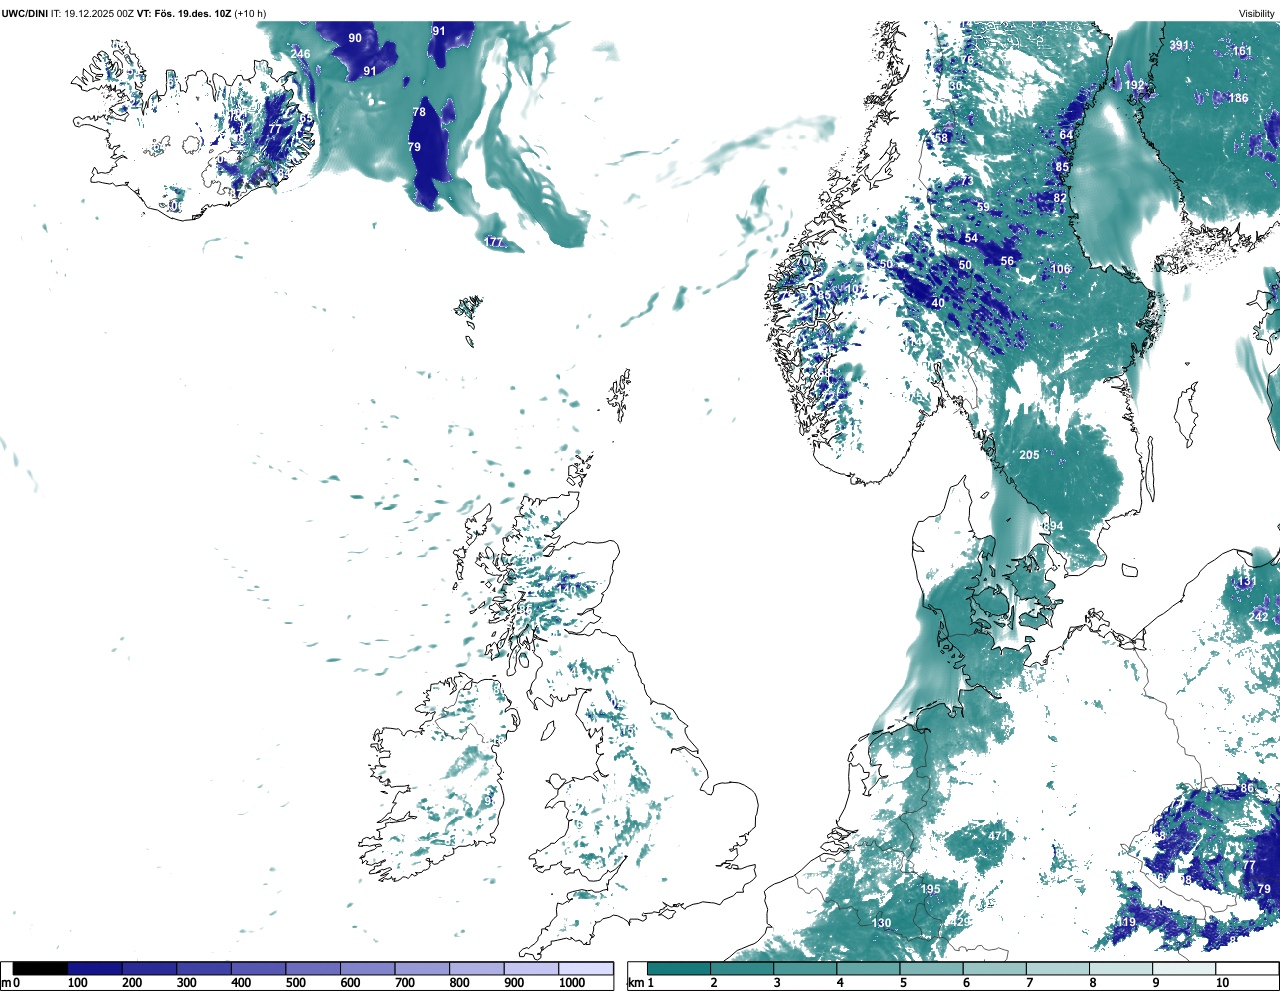The image size is (1280, 991).
Task: Select the '500' tick label on the meters scale
Action: [295, 983]
